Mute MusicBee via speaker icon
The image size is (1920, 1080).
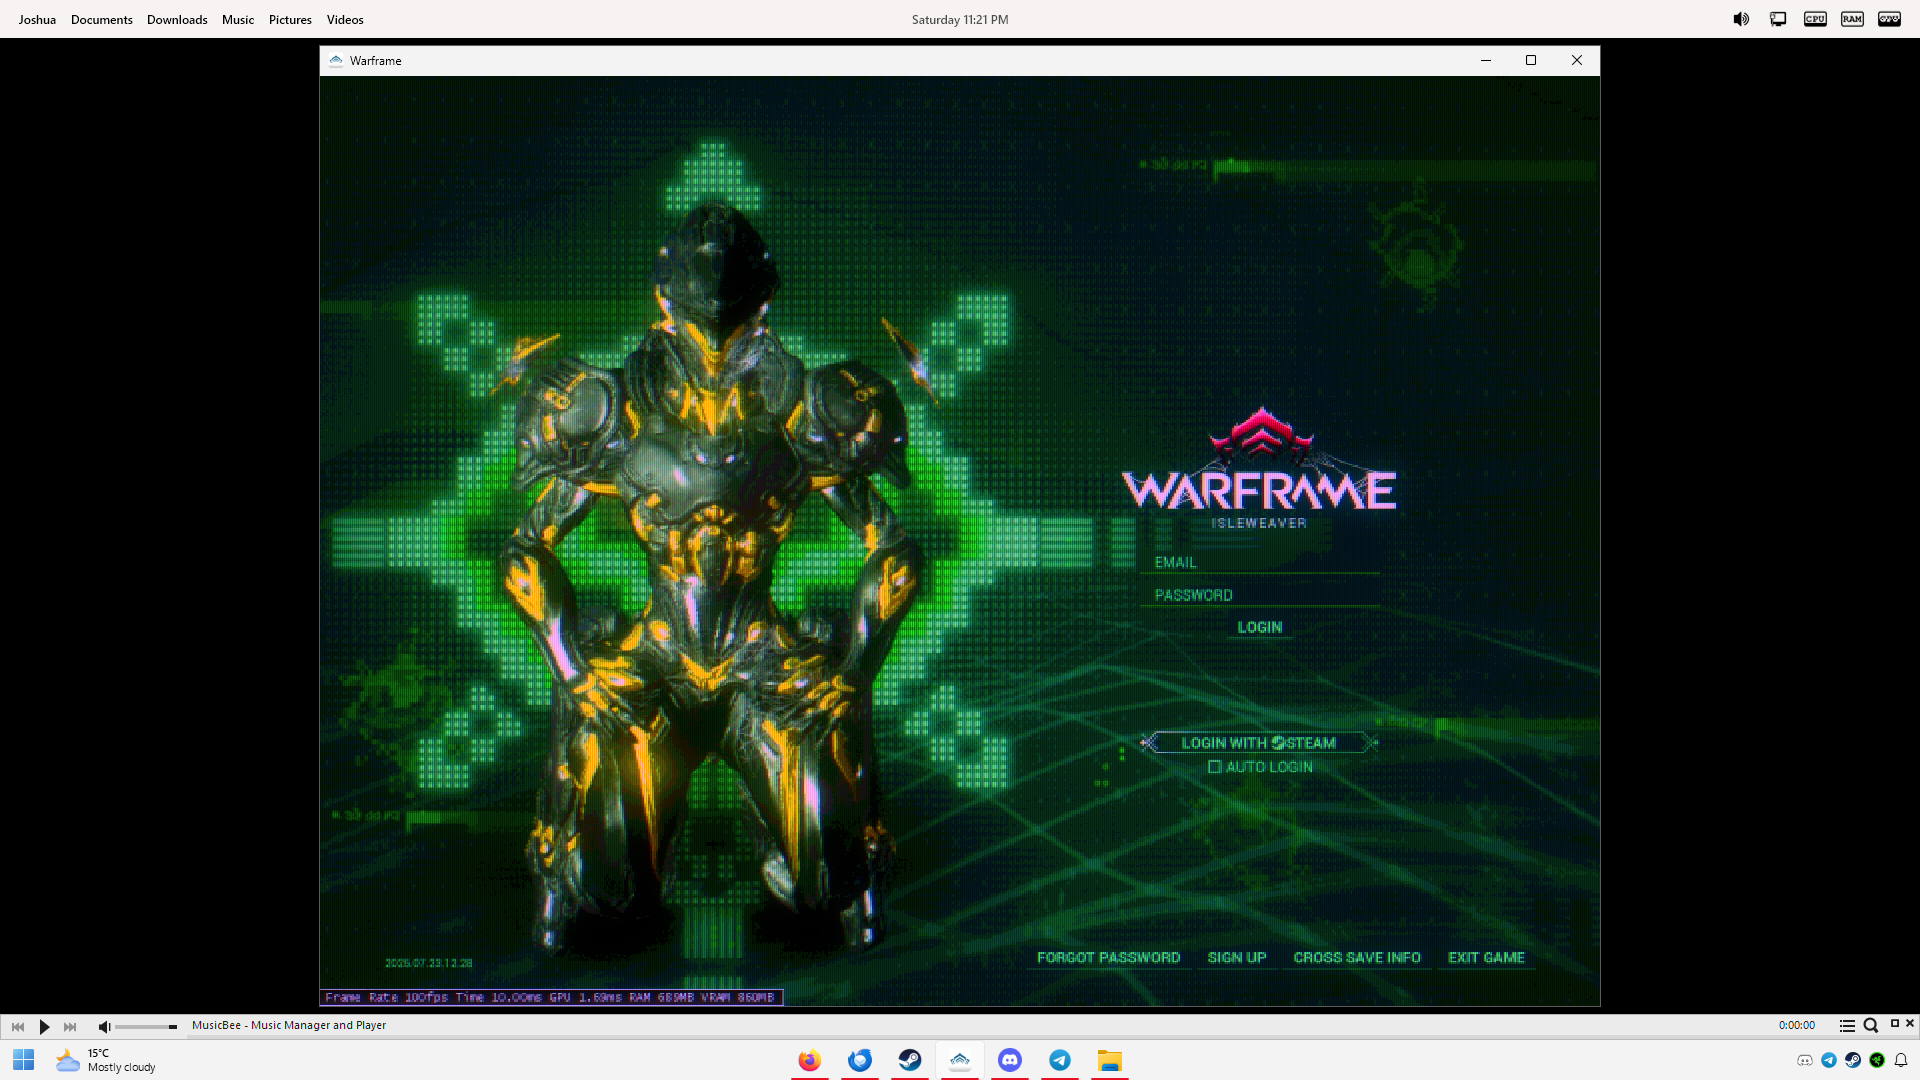click(x=104, y=1026)
